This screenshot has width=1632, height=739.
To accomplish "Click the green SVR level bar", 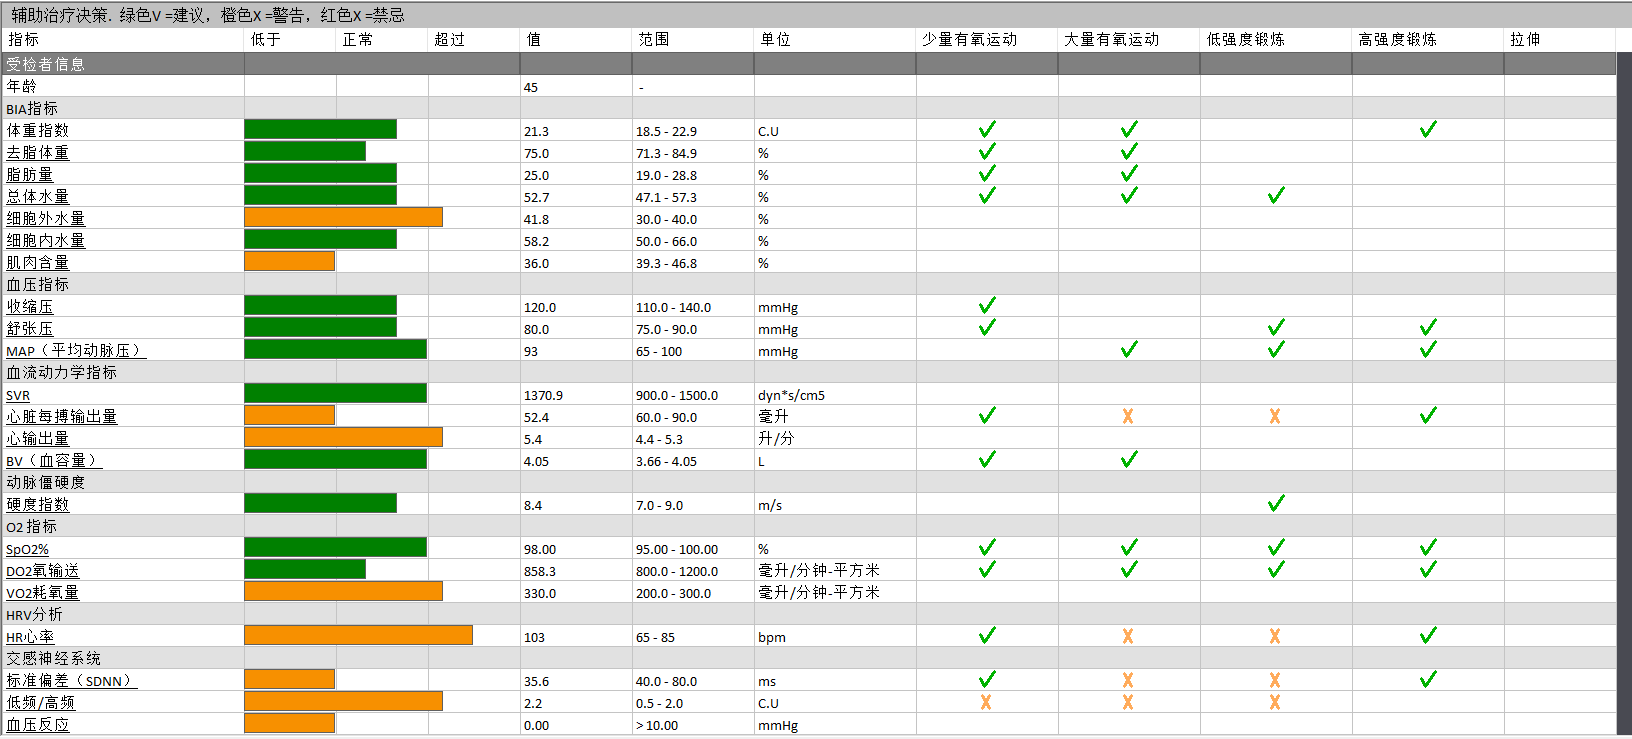I will 335,394.
